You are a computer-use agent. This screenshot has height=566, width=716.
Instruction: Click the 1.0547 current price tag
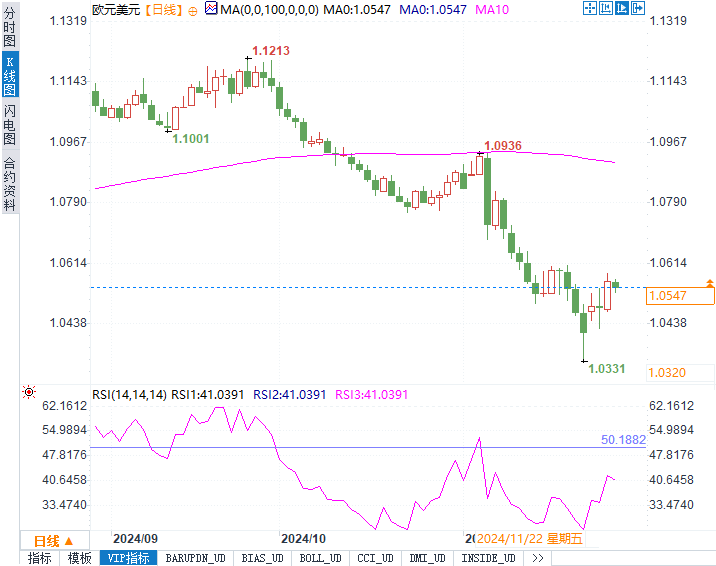680,296
